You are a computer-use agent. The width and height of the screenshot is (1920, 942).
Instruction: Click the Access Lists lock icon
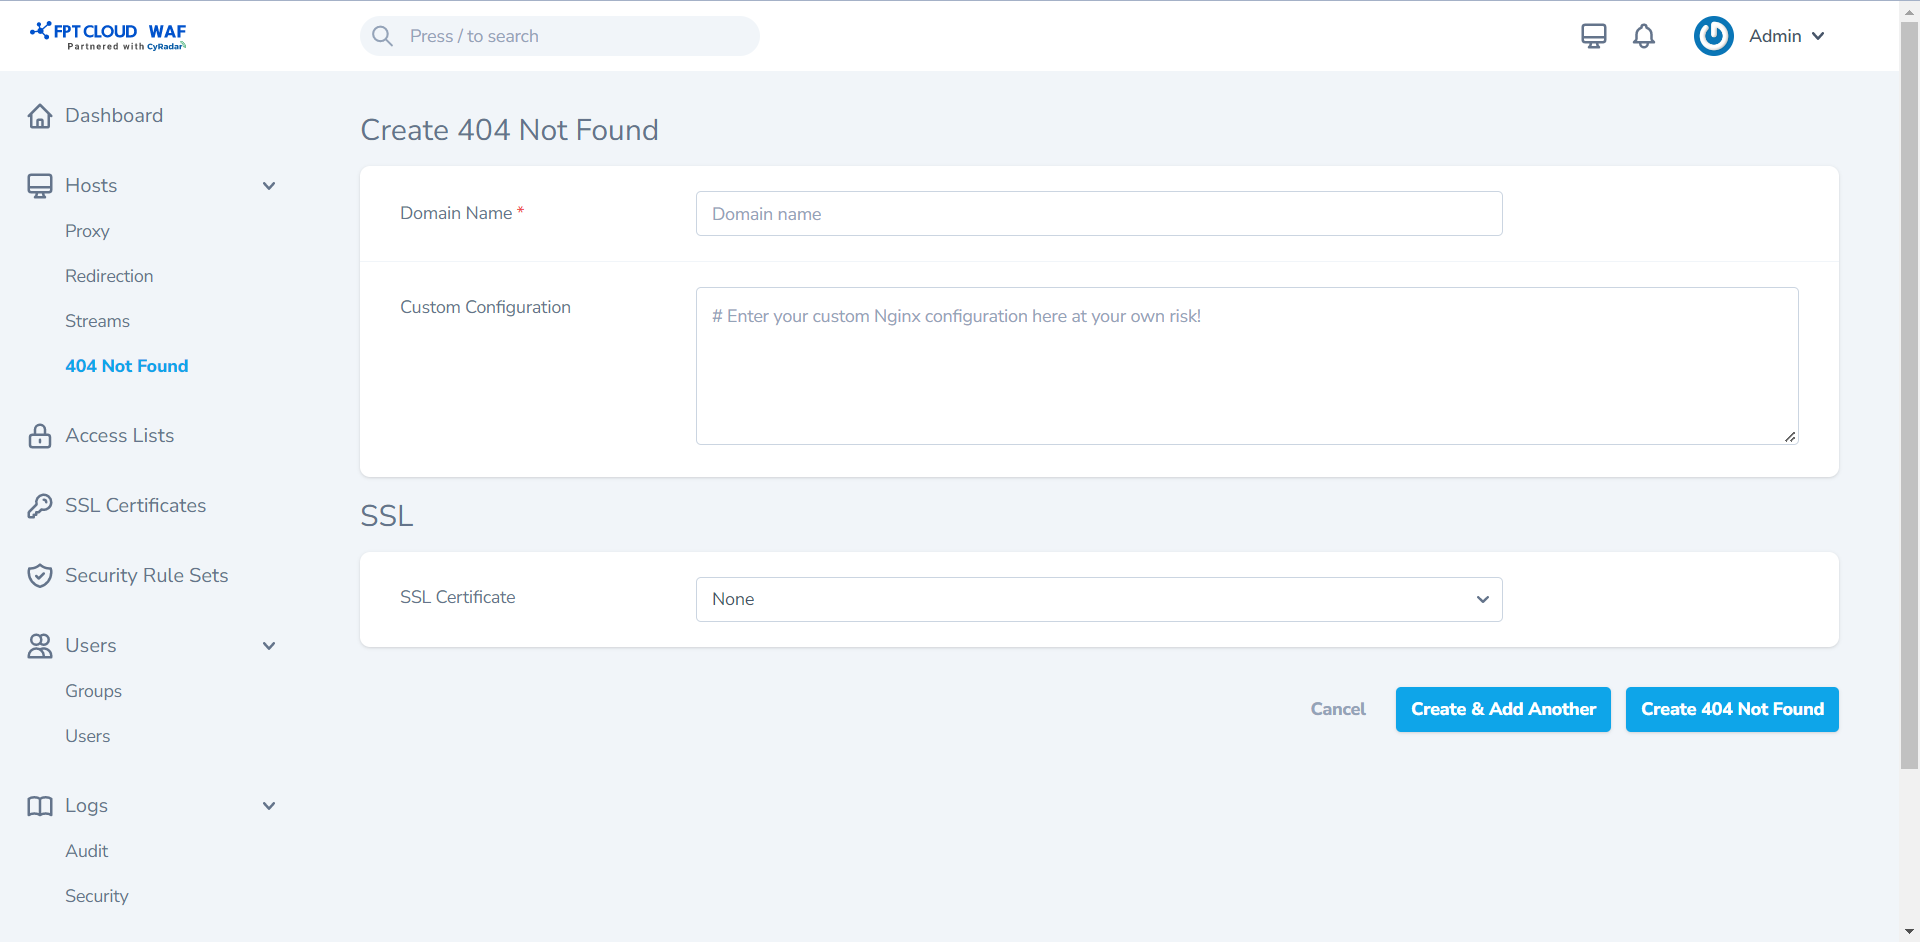(40, 436)
